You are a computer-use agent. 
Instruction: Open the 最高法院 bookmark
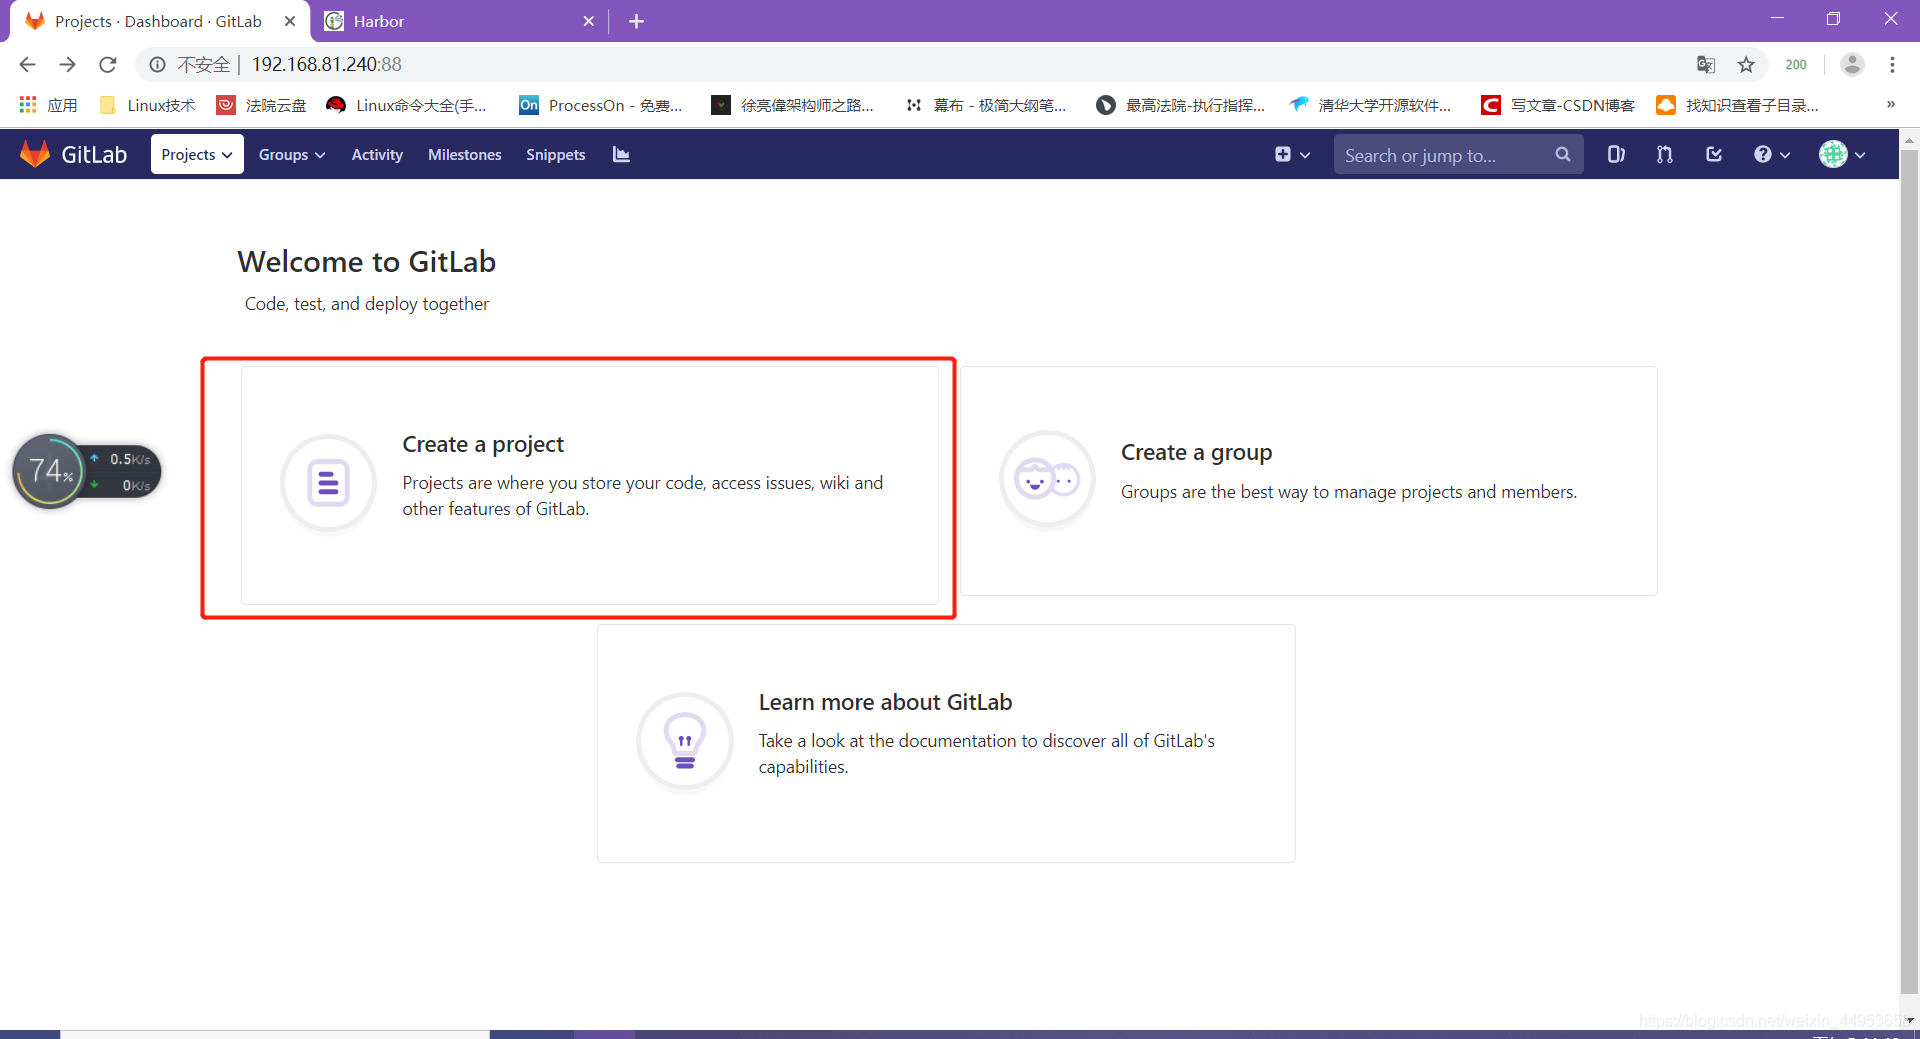pos(1181,105)
